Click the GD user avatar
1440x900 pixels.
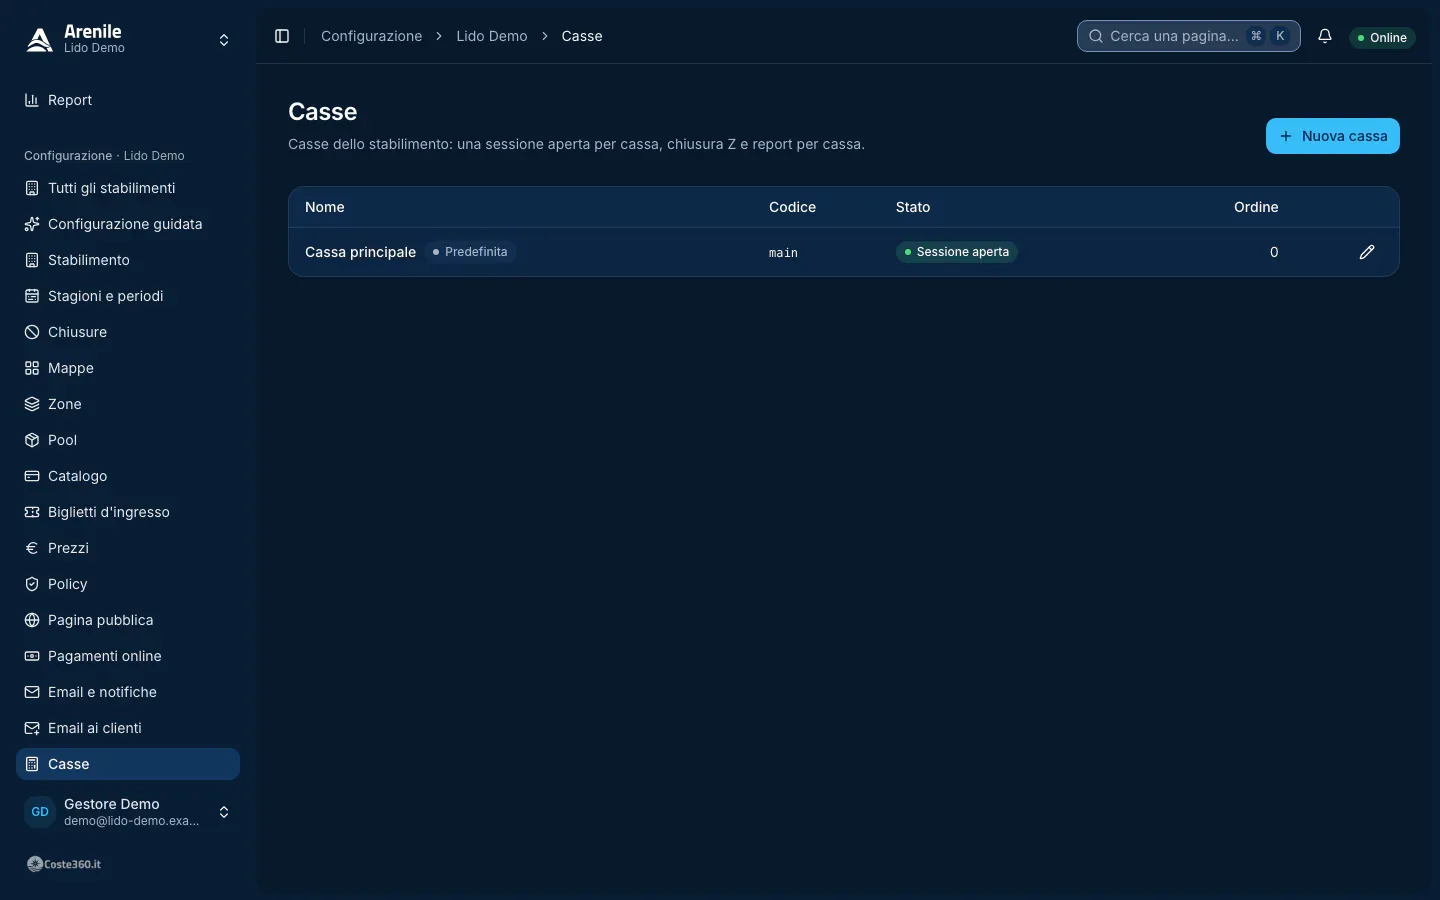pos(40,812)
